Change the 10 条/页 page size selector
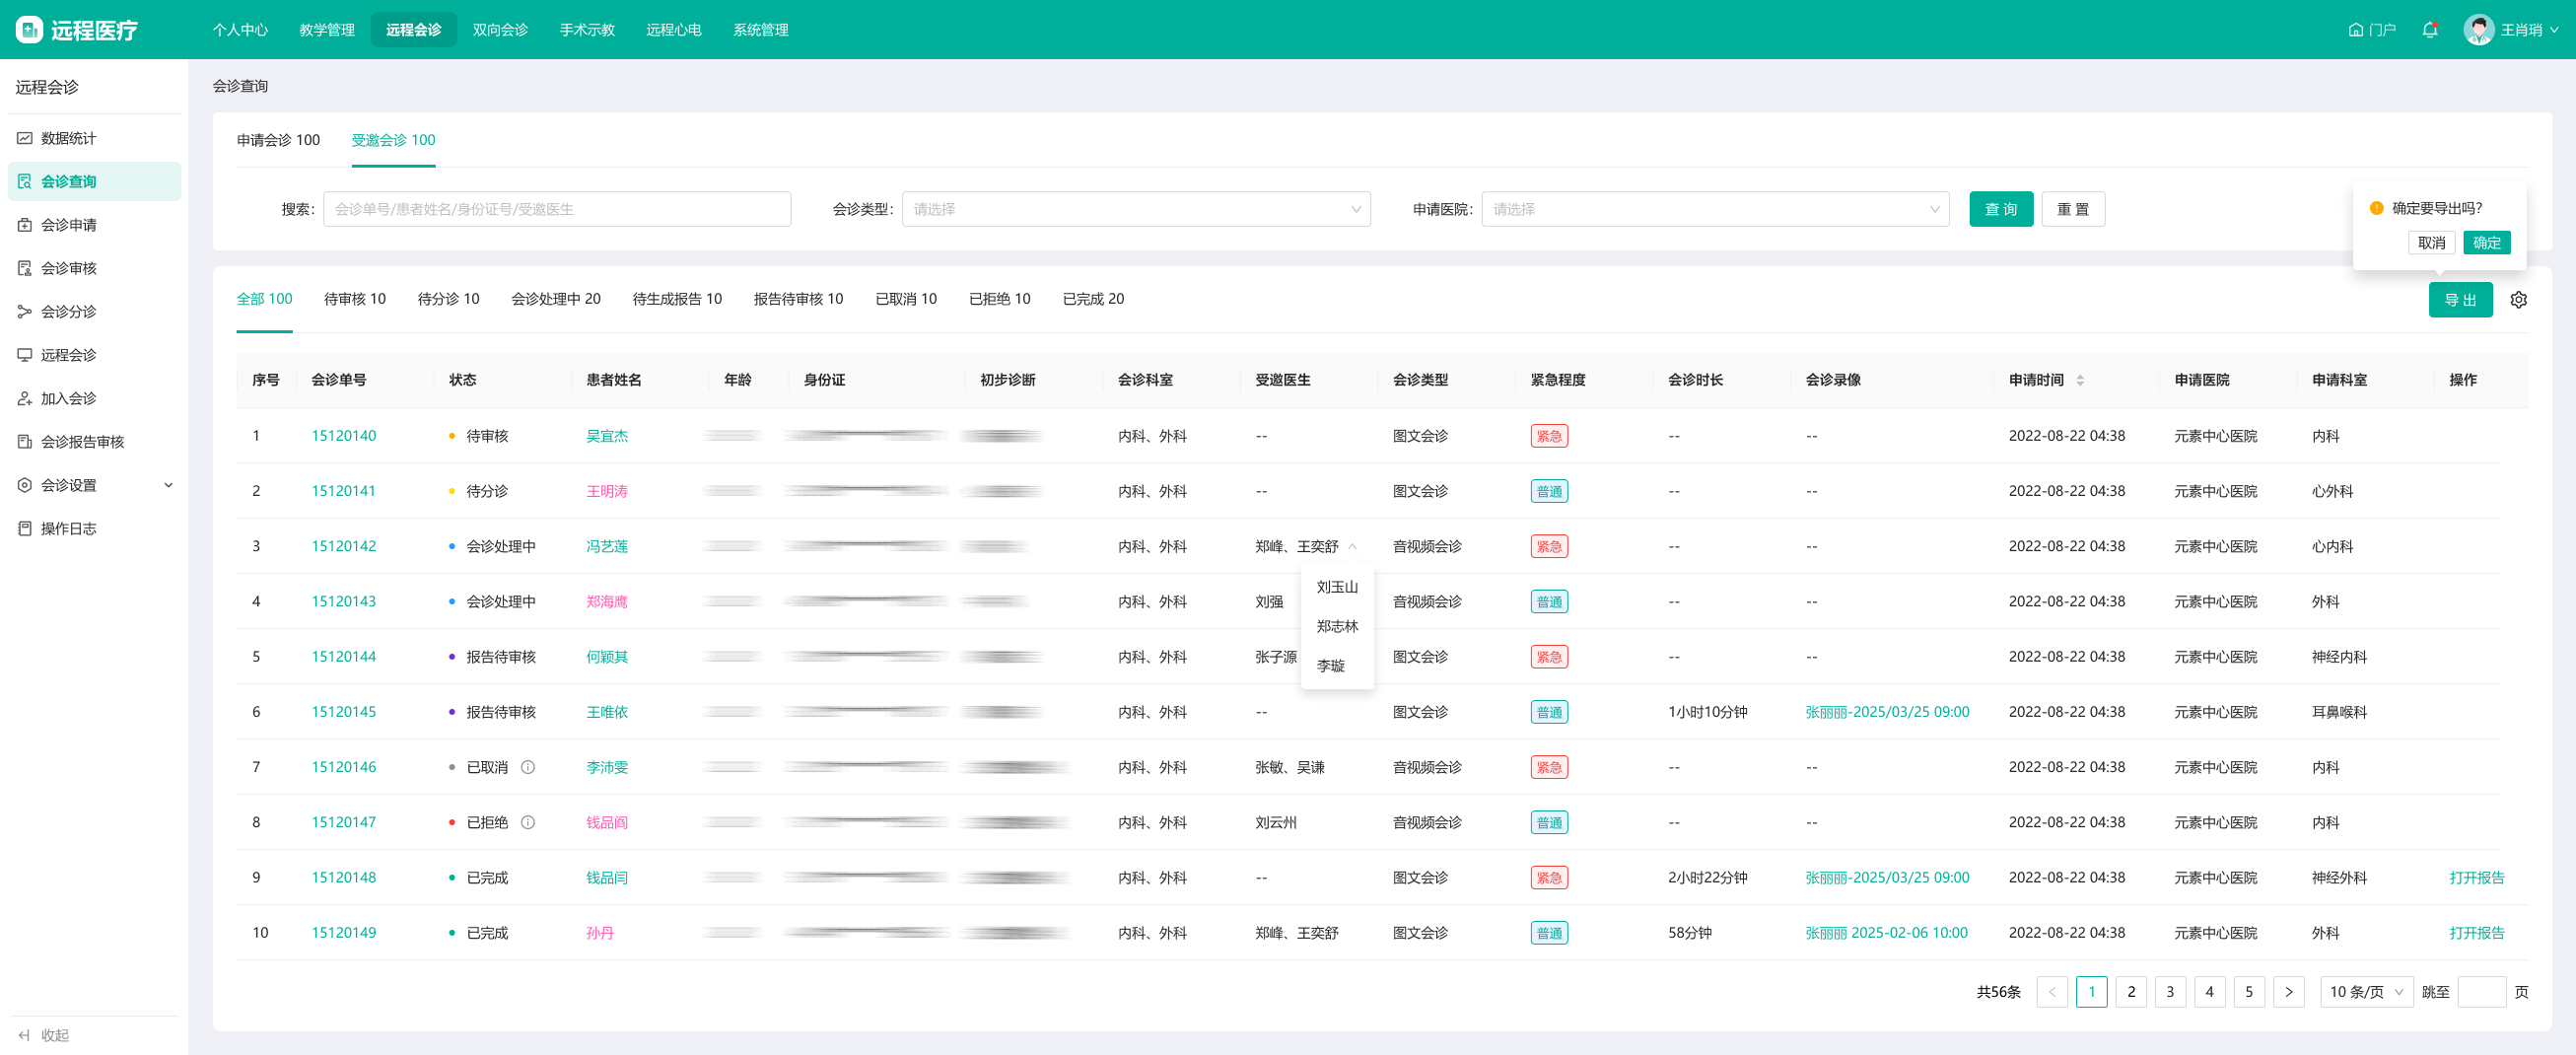This screenshot has height=1055, width=2576. point(2365,992)
